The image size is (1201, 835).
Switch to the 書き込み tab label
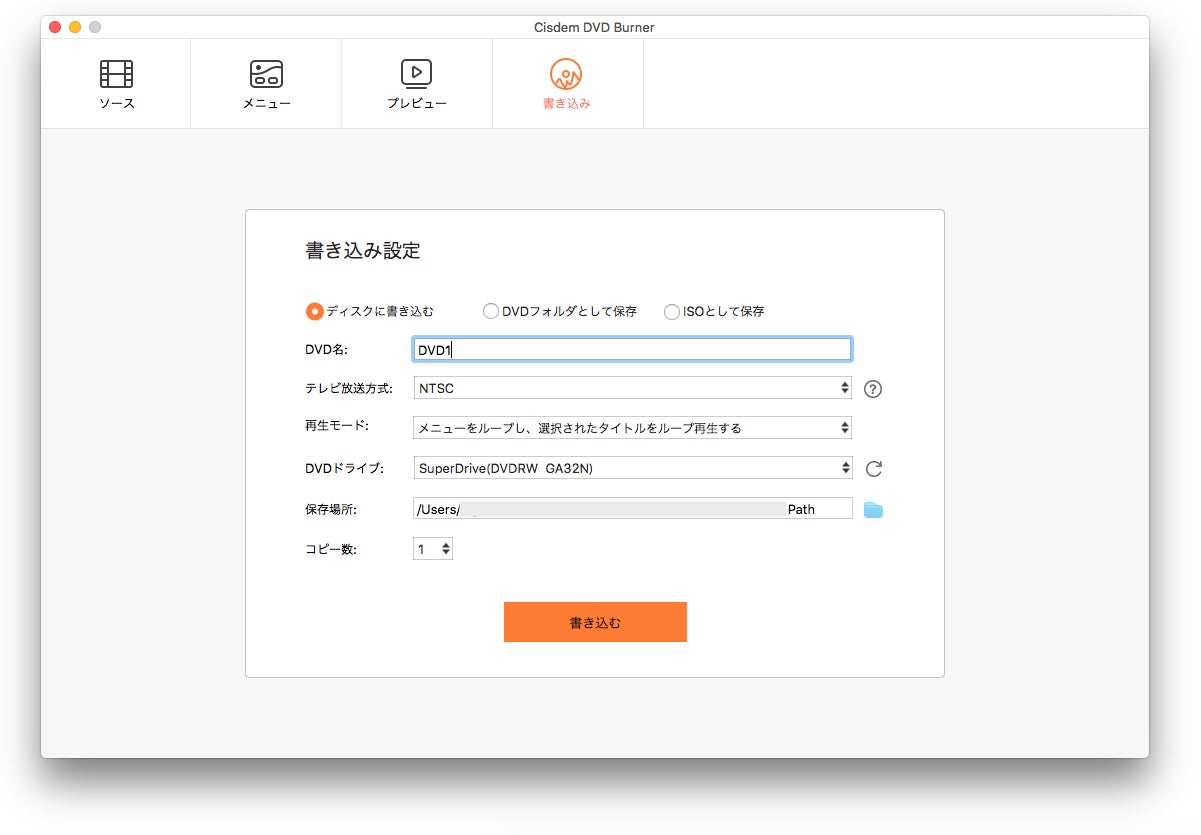click(566, 103)
